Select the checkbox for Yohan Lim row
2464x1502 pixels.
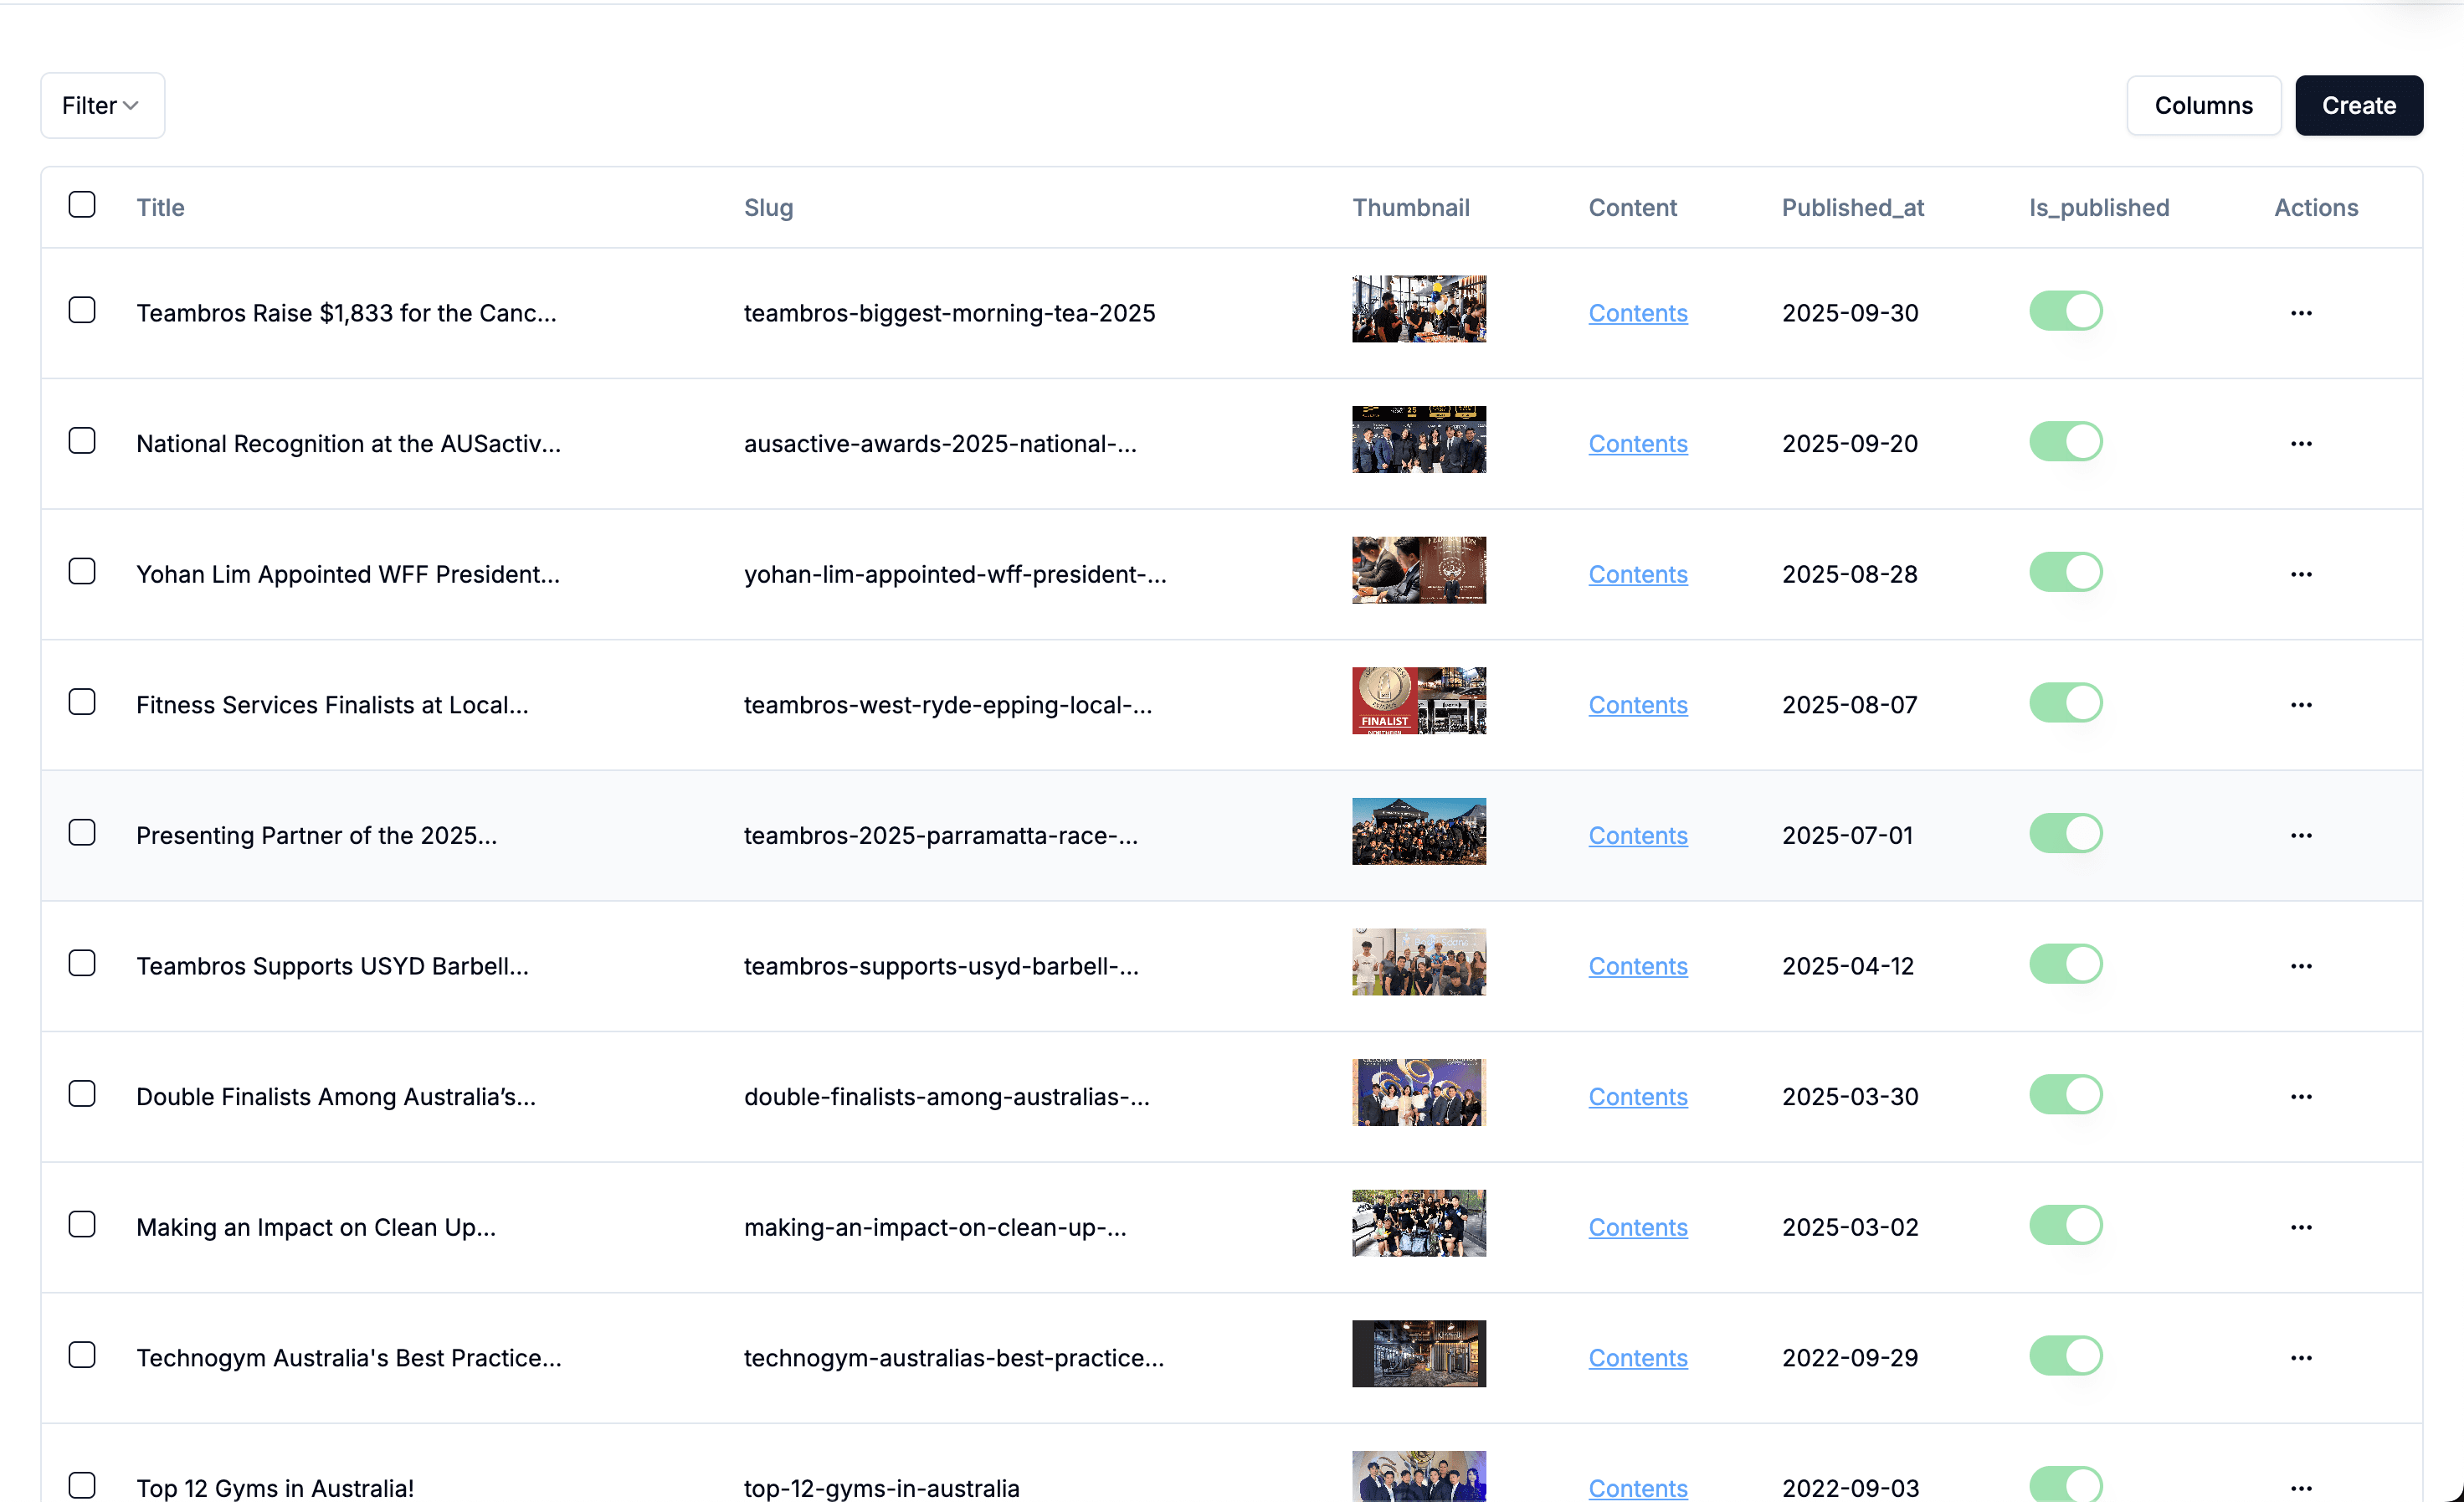[83, 571]
